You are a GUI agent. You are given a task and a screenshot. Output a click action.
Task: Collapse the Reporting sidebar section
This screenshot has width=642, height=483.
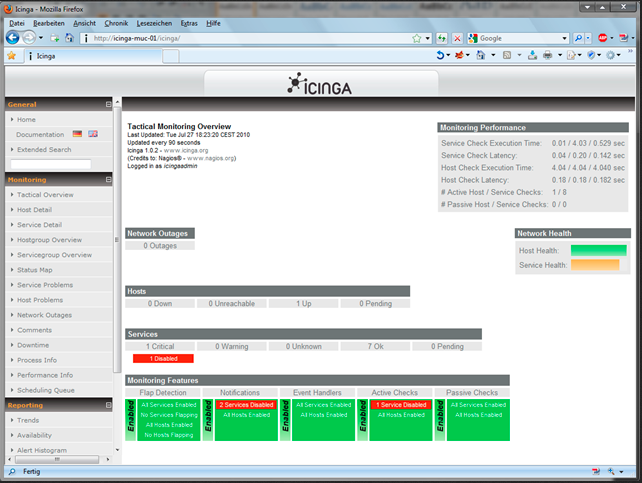(x=109, y=405)
